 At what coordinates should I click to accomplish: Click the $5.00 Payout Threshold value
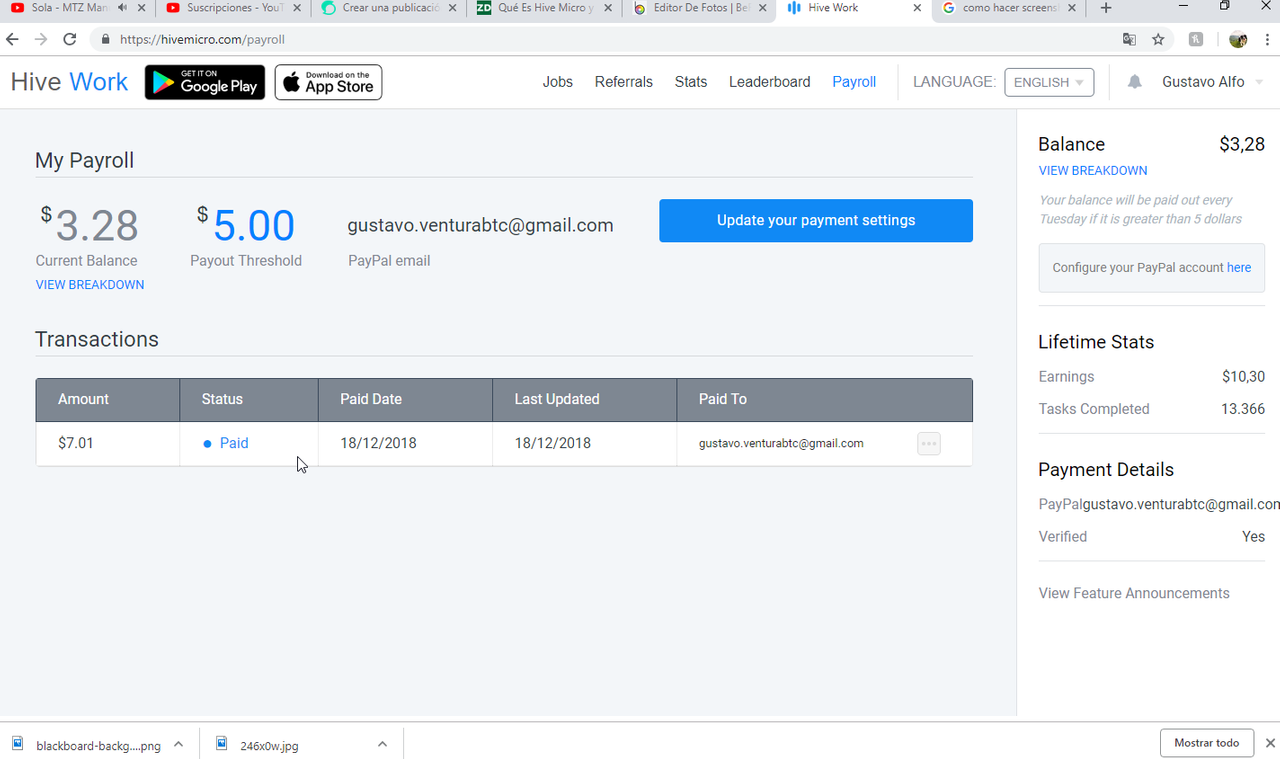click(246, 226)
